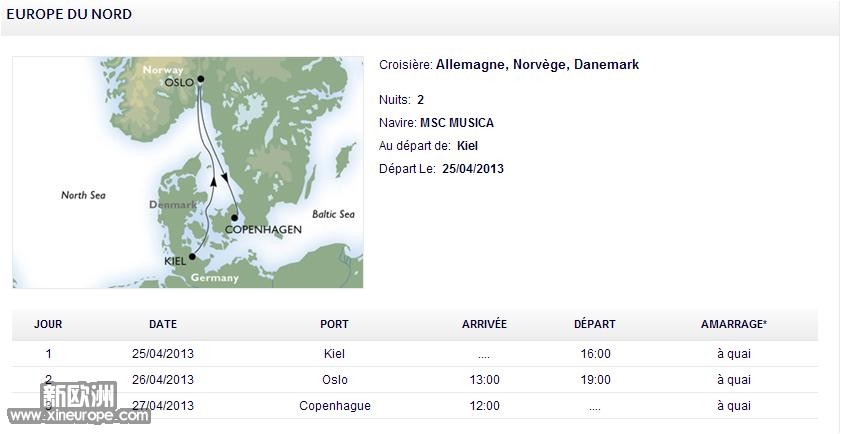Screen dimensions: 853x434
Task: Click the AMARRAGE* column header
Action: [734, 324]
